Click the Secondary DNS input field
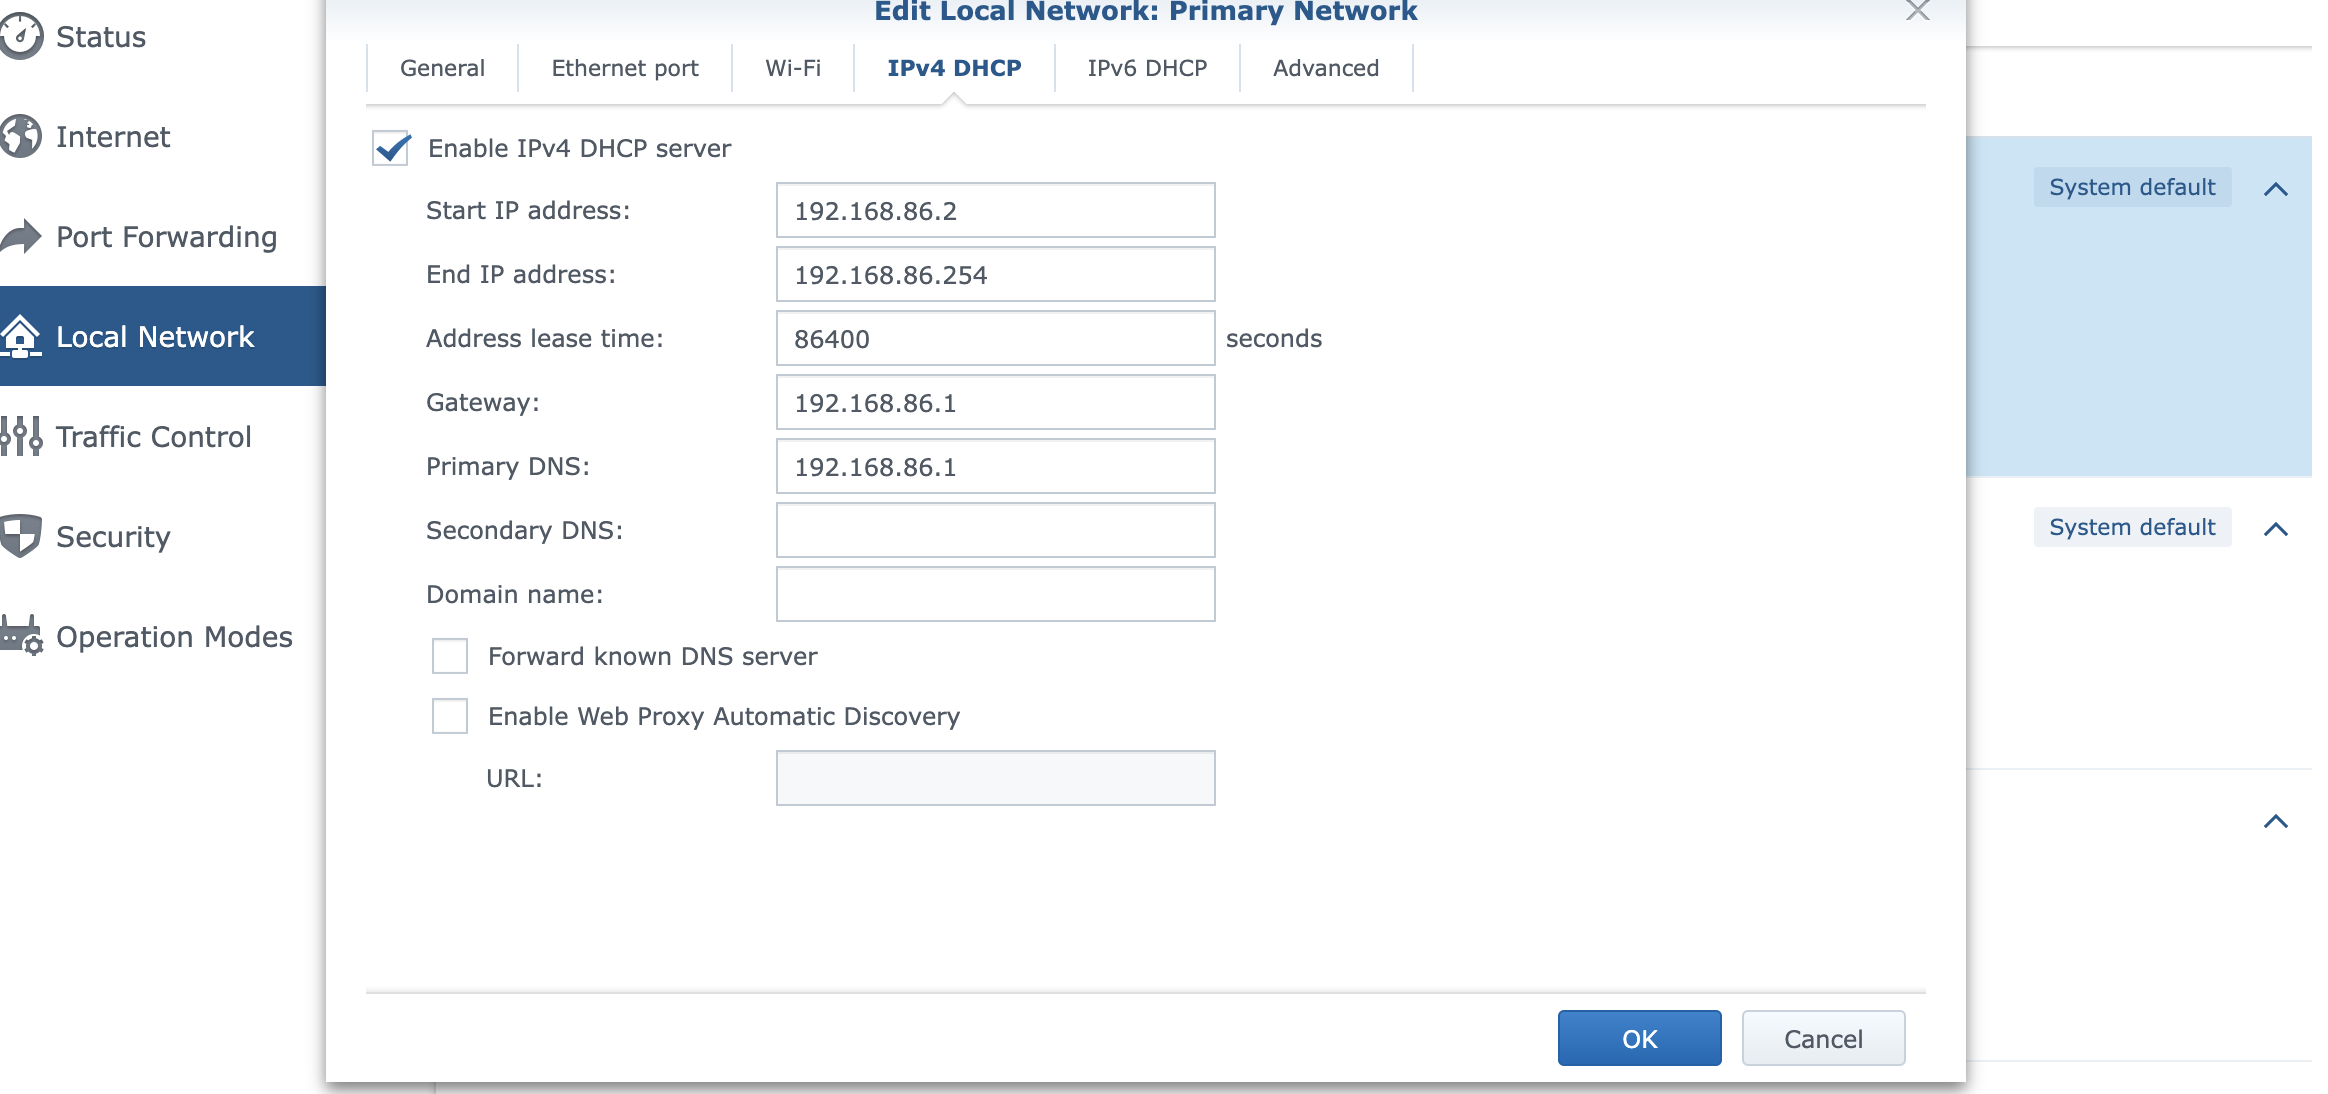This screenshot has width=2328, height=1094. click(x=995, y=530)
